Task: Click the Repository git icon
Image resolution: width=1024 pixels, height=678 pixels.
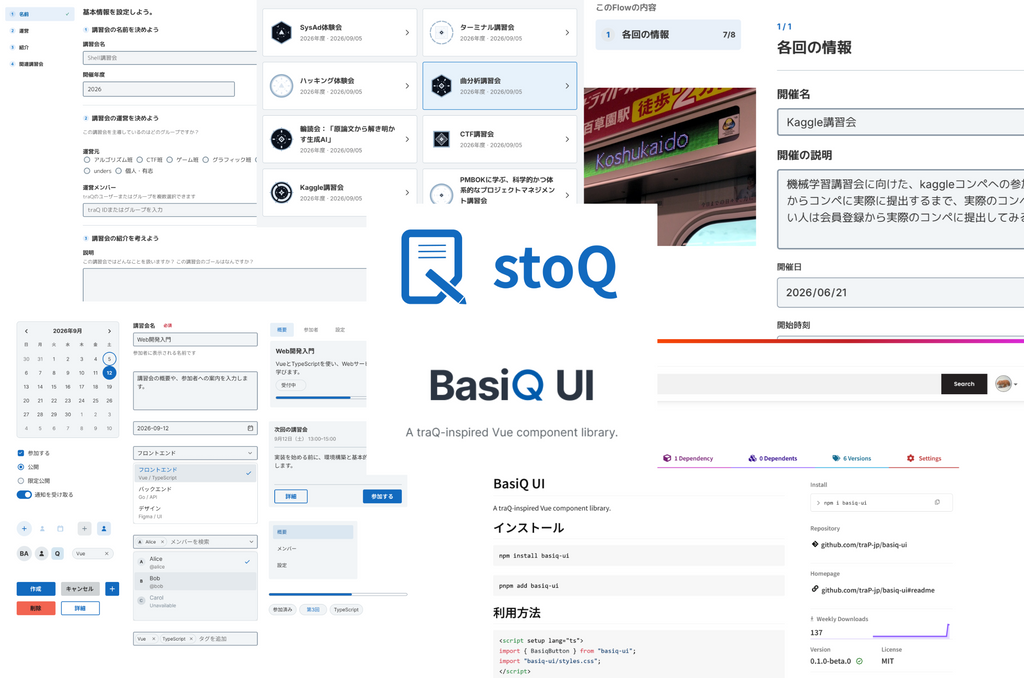Action: point(815,544)
